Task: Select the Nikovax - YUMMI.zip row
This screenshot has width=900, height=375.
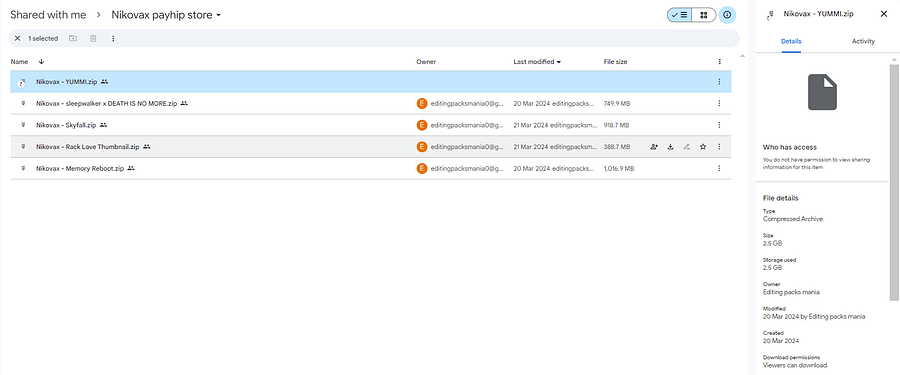Action: tap(371, 82)
